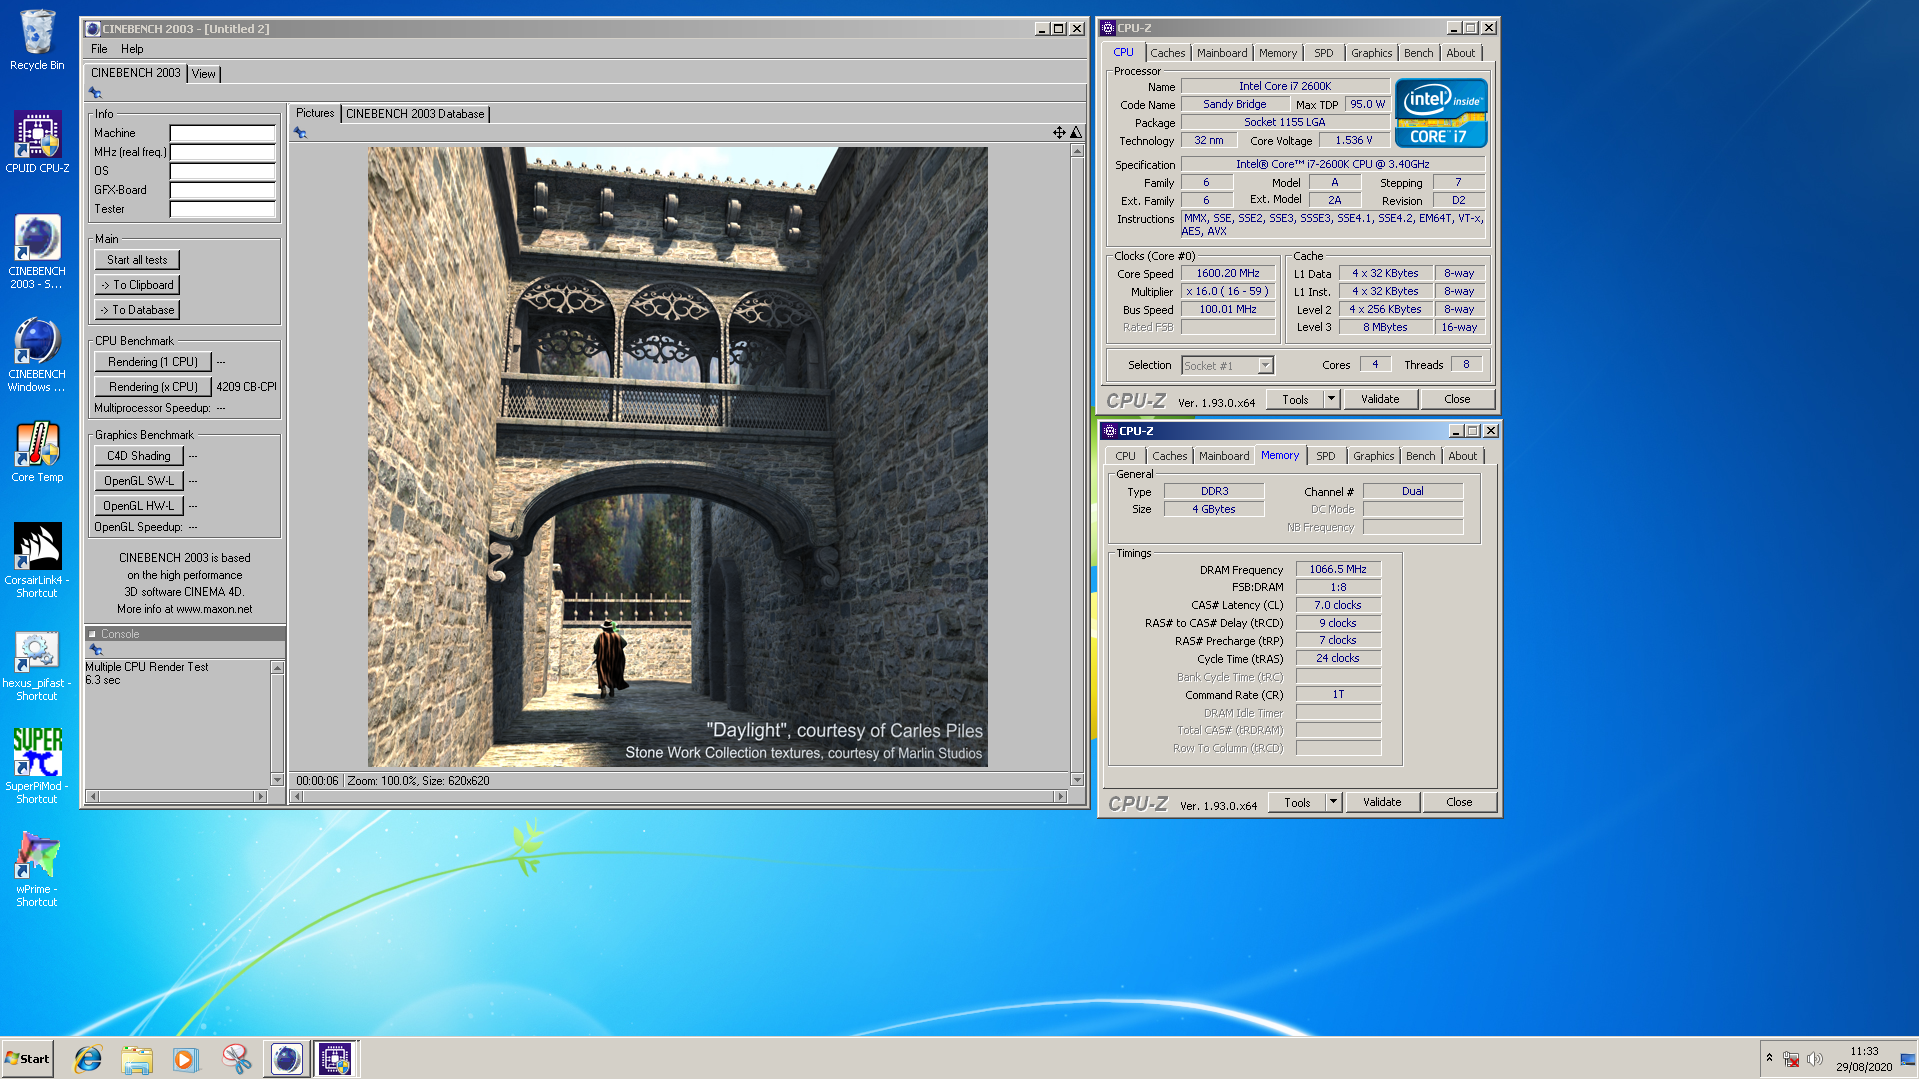Click the Intel Core i7 logo in CPU-Z
The image size is (1919, 1079).
point(1441,113)
